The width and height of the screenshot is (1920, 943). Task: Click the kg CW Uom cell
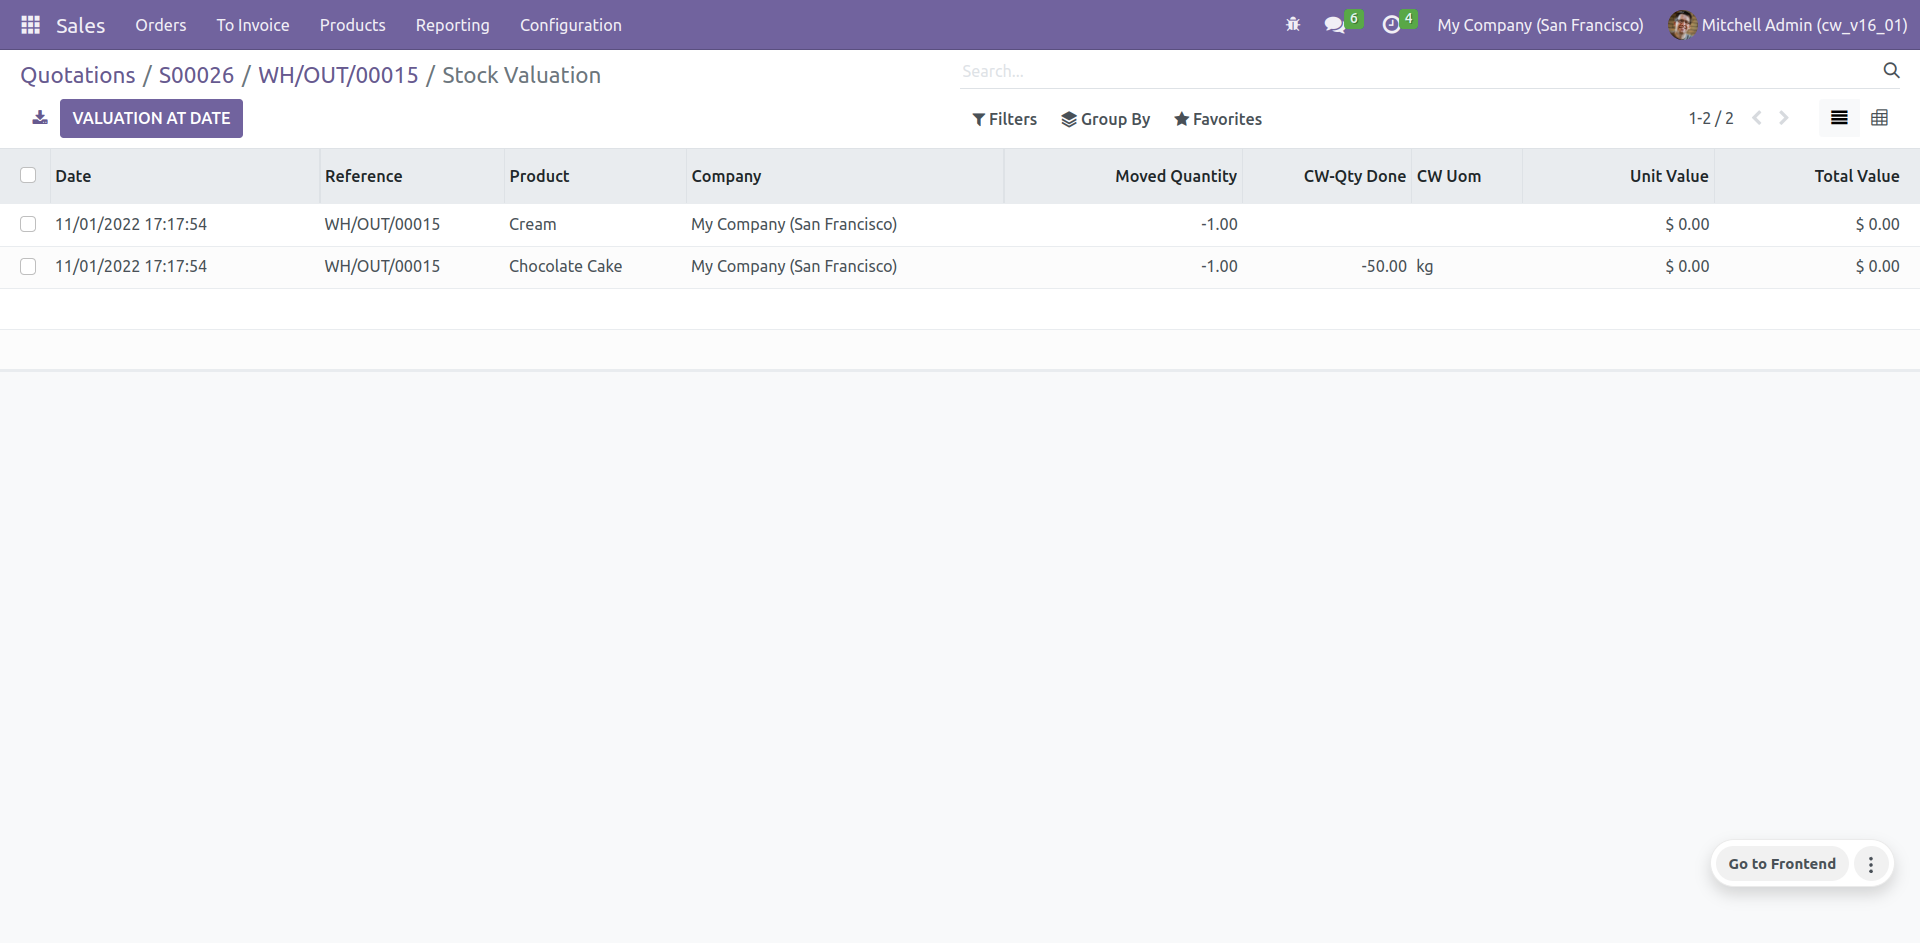coord(1467,266)
